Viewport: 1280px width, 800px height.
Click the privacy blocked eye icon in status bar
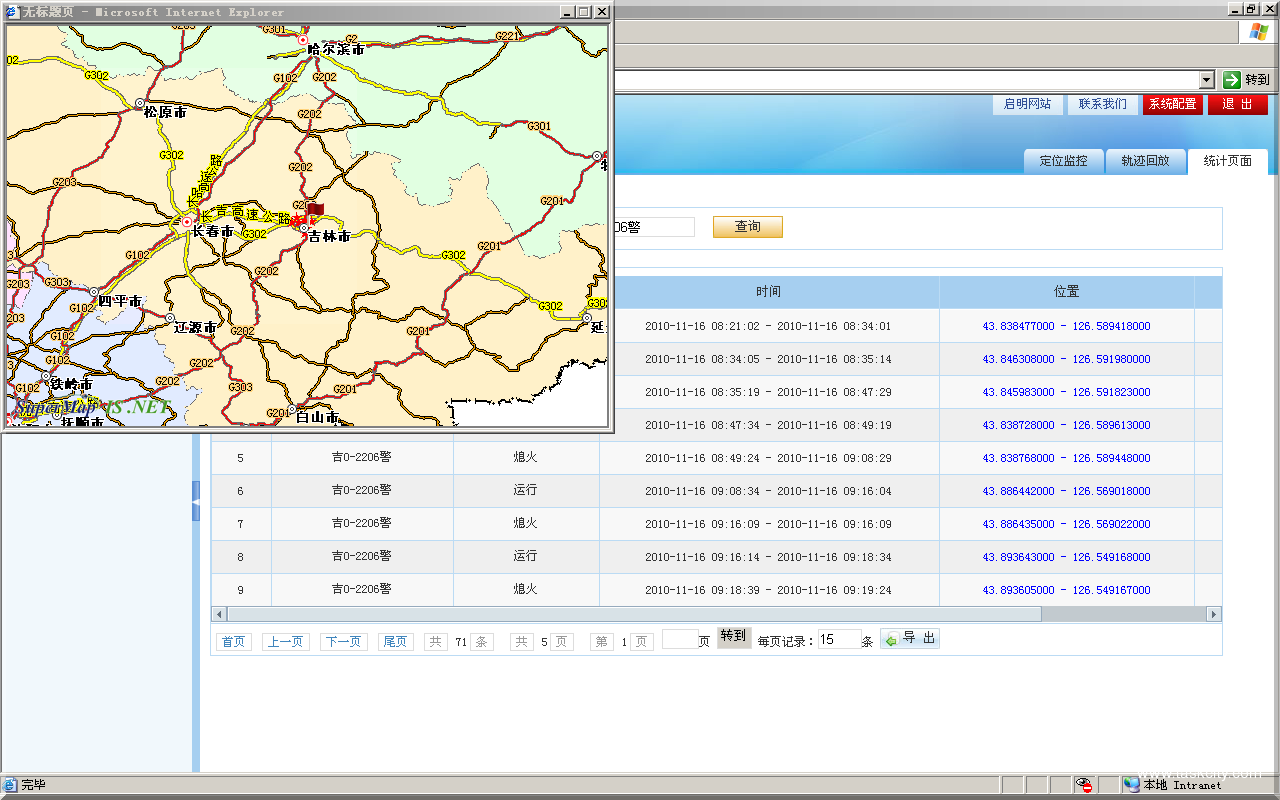[x=1085, y=785]
